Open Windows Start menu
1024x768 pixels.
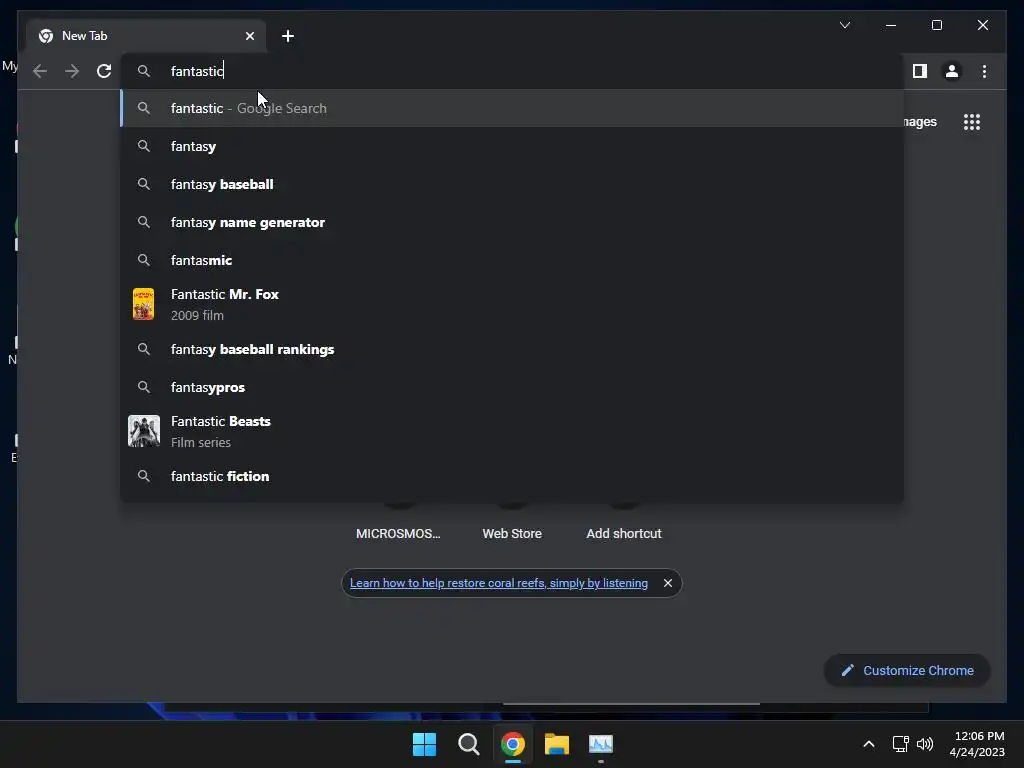pyautogui.click(x=424, y=744)
